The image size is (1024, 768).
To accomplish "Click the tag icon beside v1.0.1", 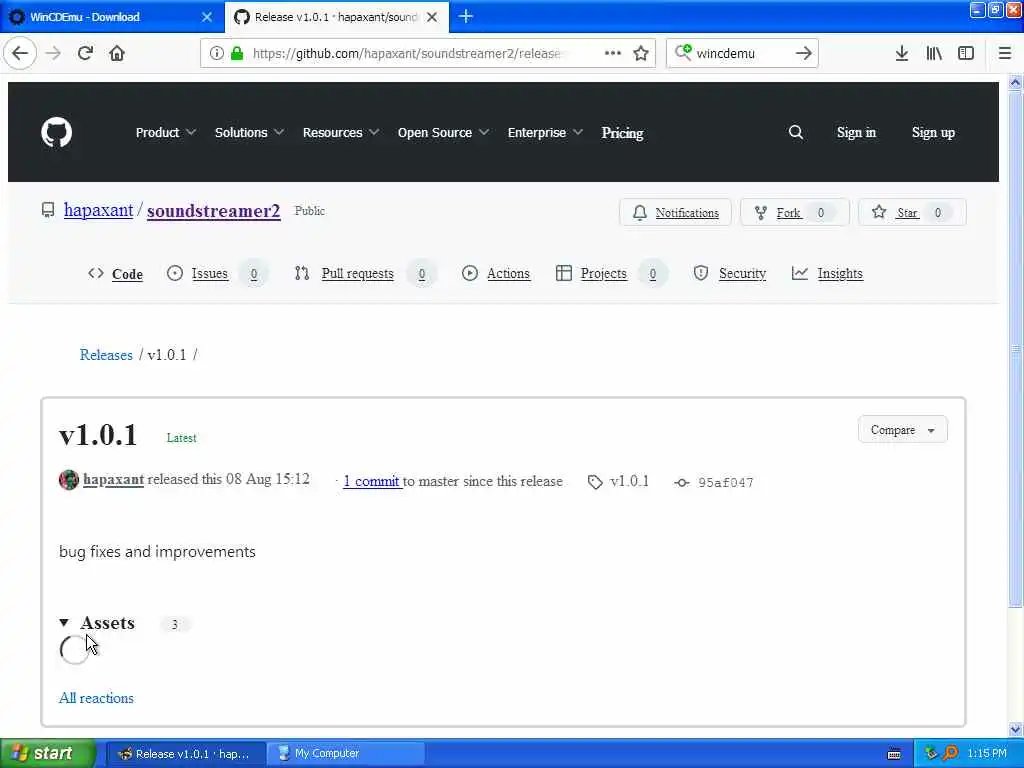I will 595,483.
